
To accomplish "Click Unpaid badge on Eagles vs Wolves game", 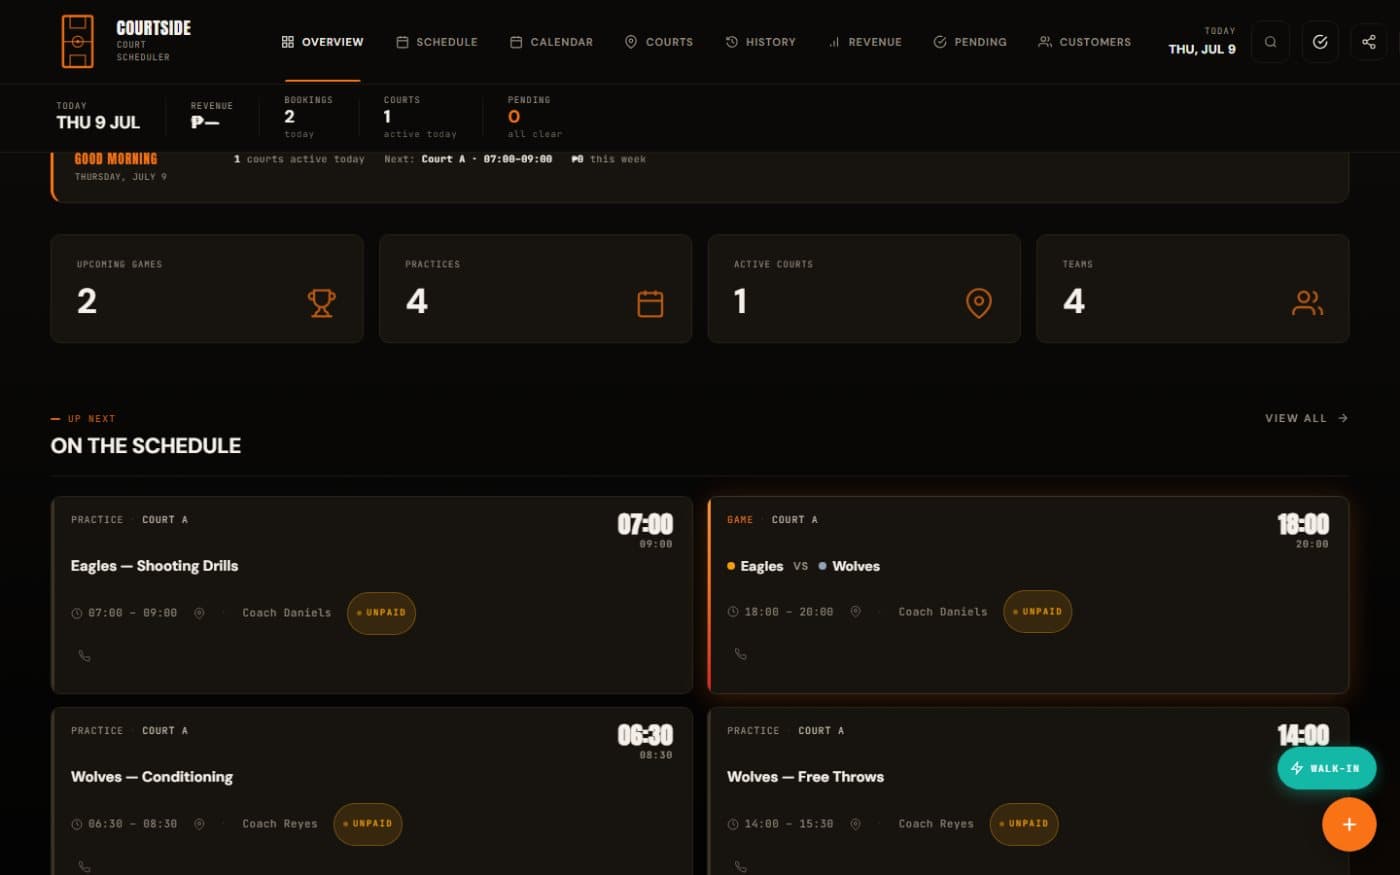I will pos(1037,612).
